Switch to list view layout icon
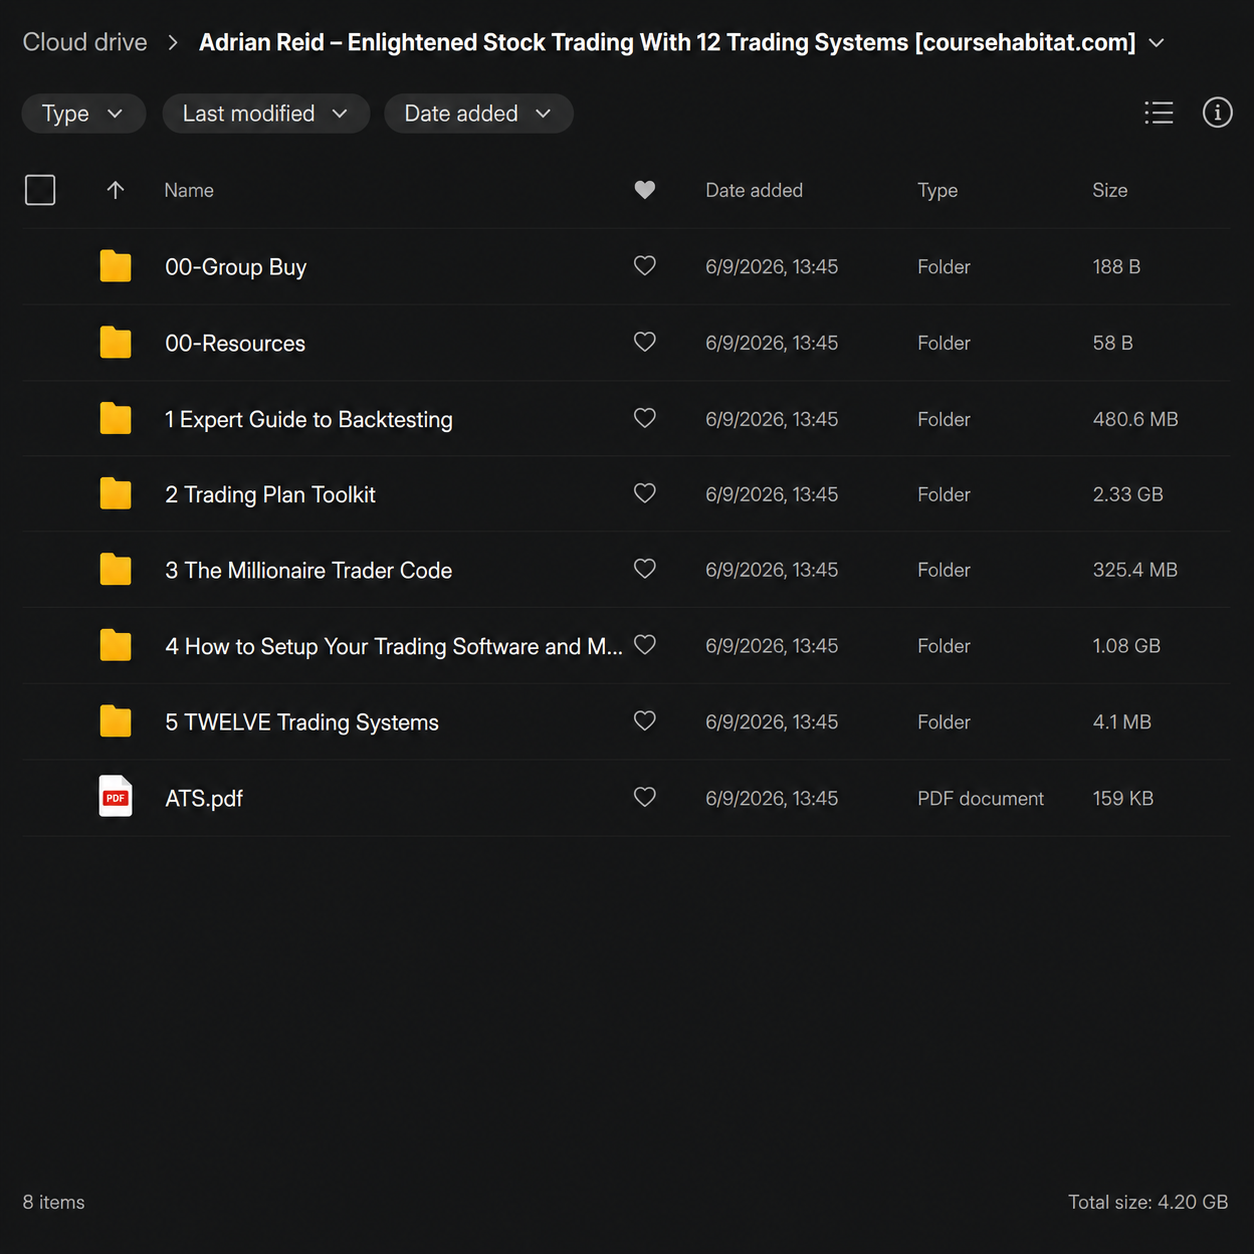 pyautogui.click(x=1158, y=113)
